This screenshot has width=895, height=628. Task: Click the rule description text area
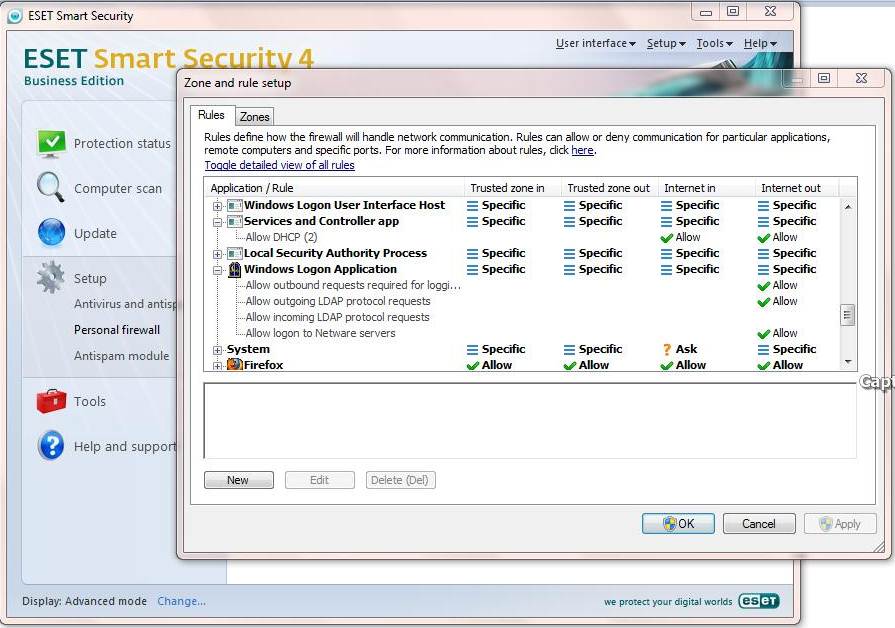click(x=530, y=420)
